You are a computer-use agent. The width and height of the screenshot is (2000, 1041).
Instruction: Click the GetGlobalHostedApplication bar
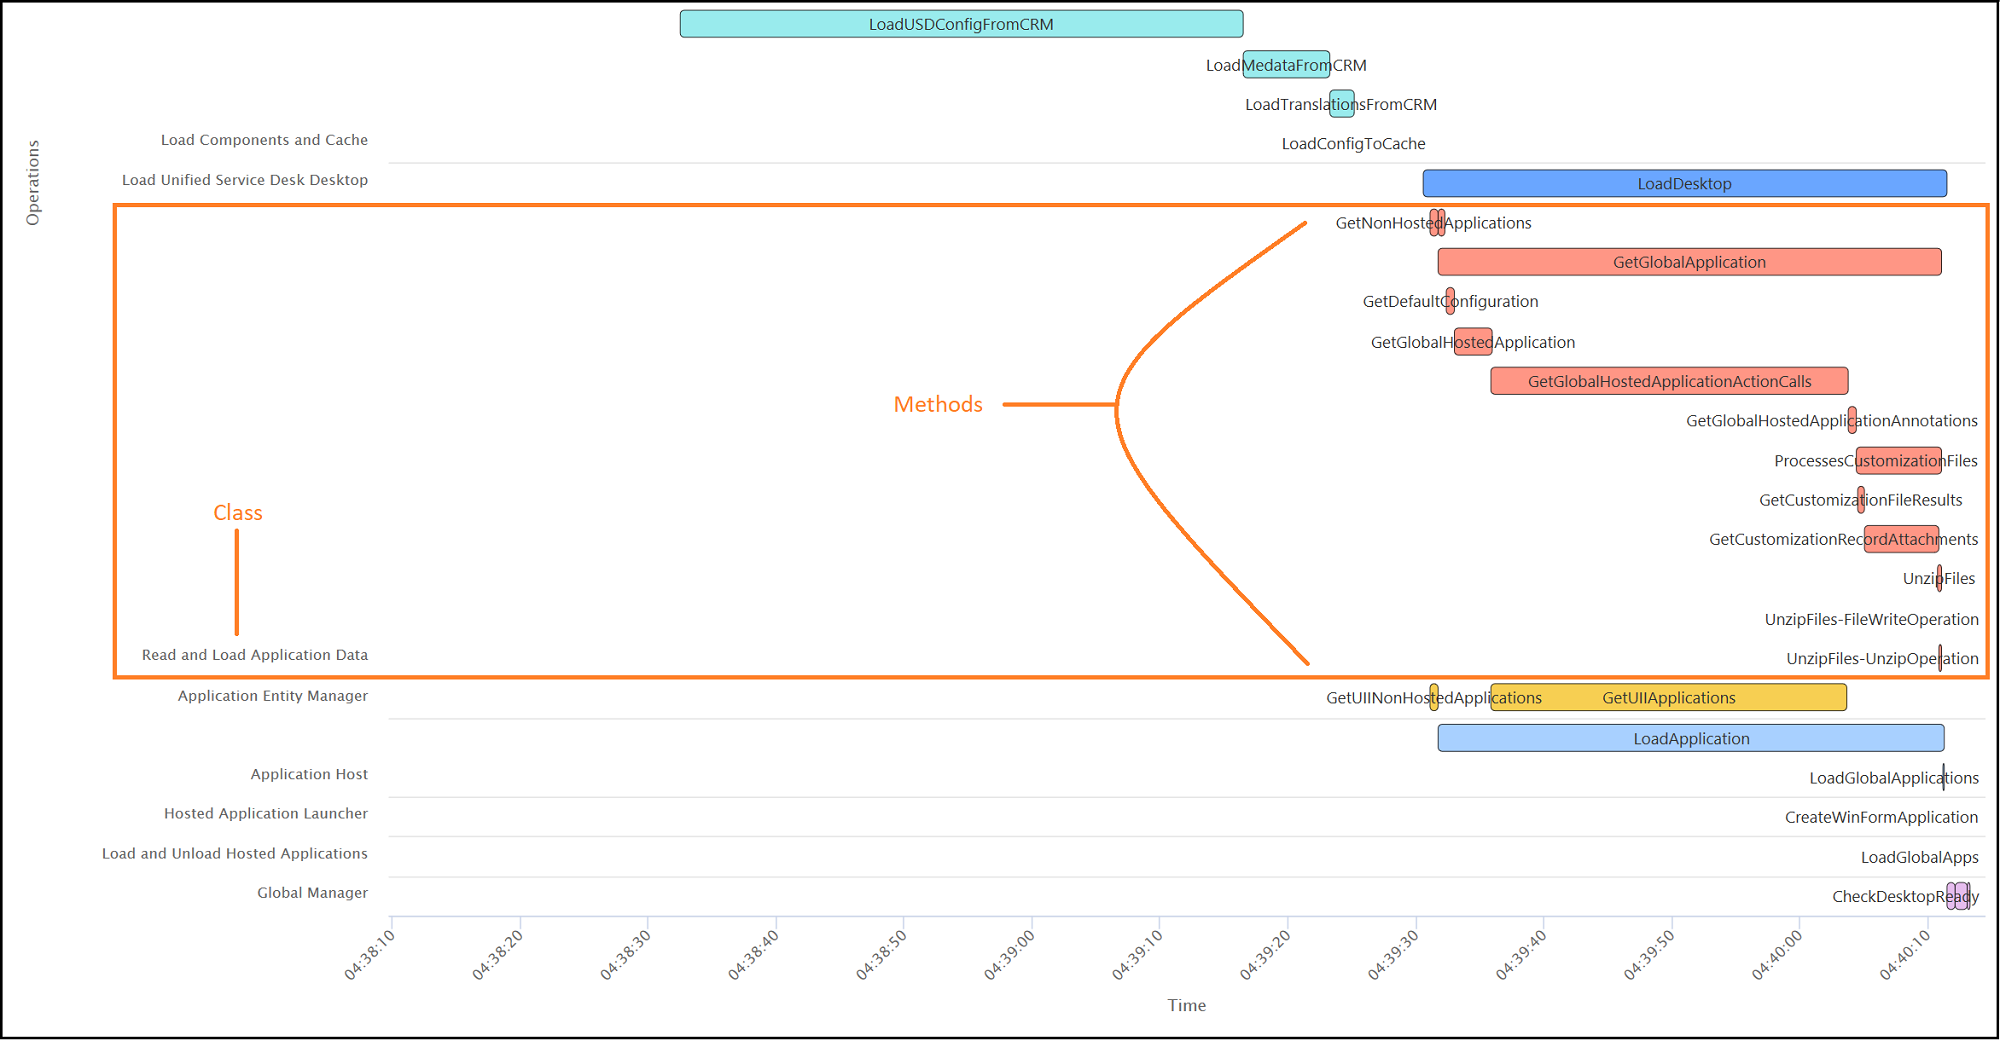click(x=1473, y=342)
